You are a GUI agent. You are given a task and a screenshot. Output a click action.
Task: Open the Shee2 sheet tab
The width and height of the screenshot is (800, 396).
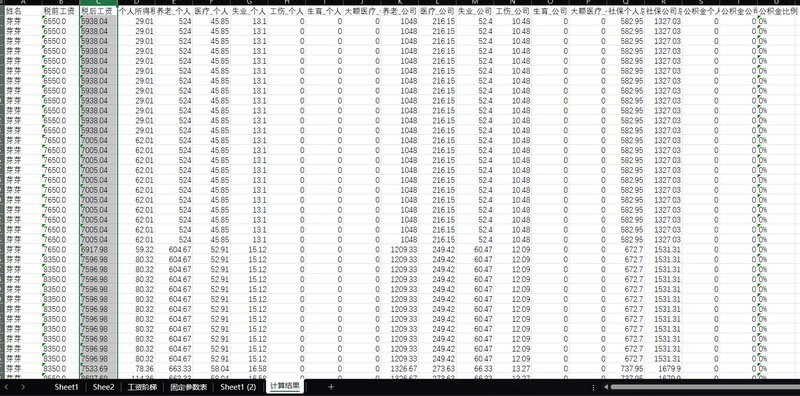[104, 387]
